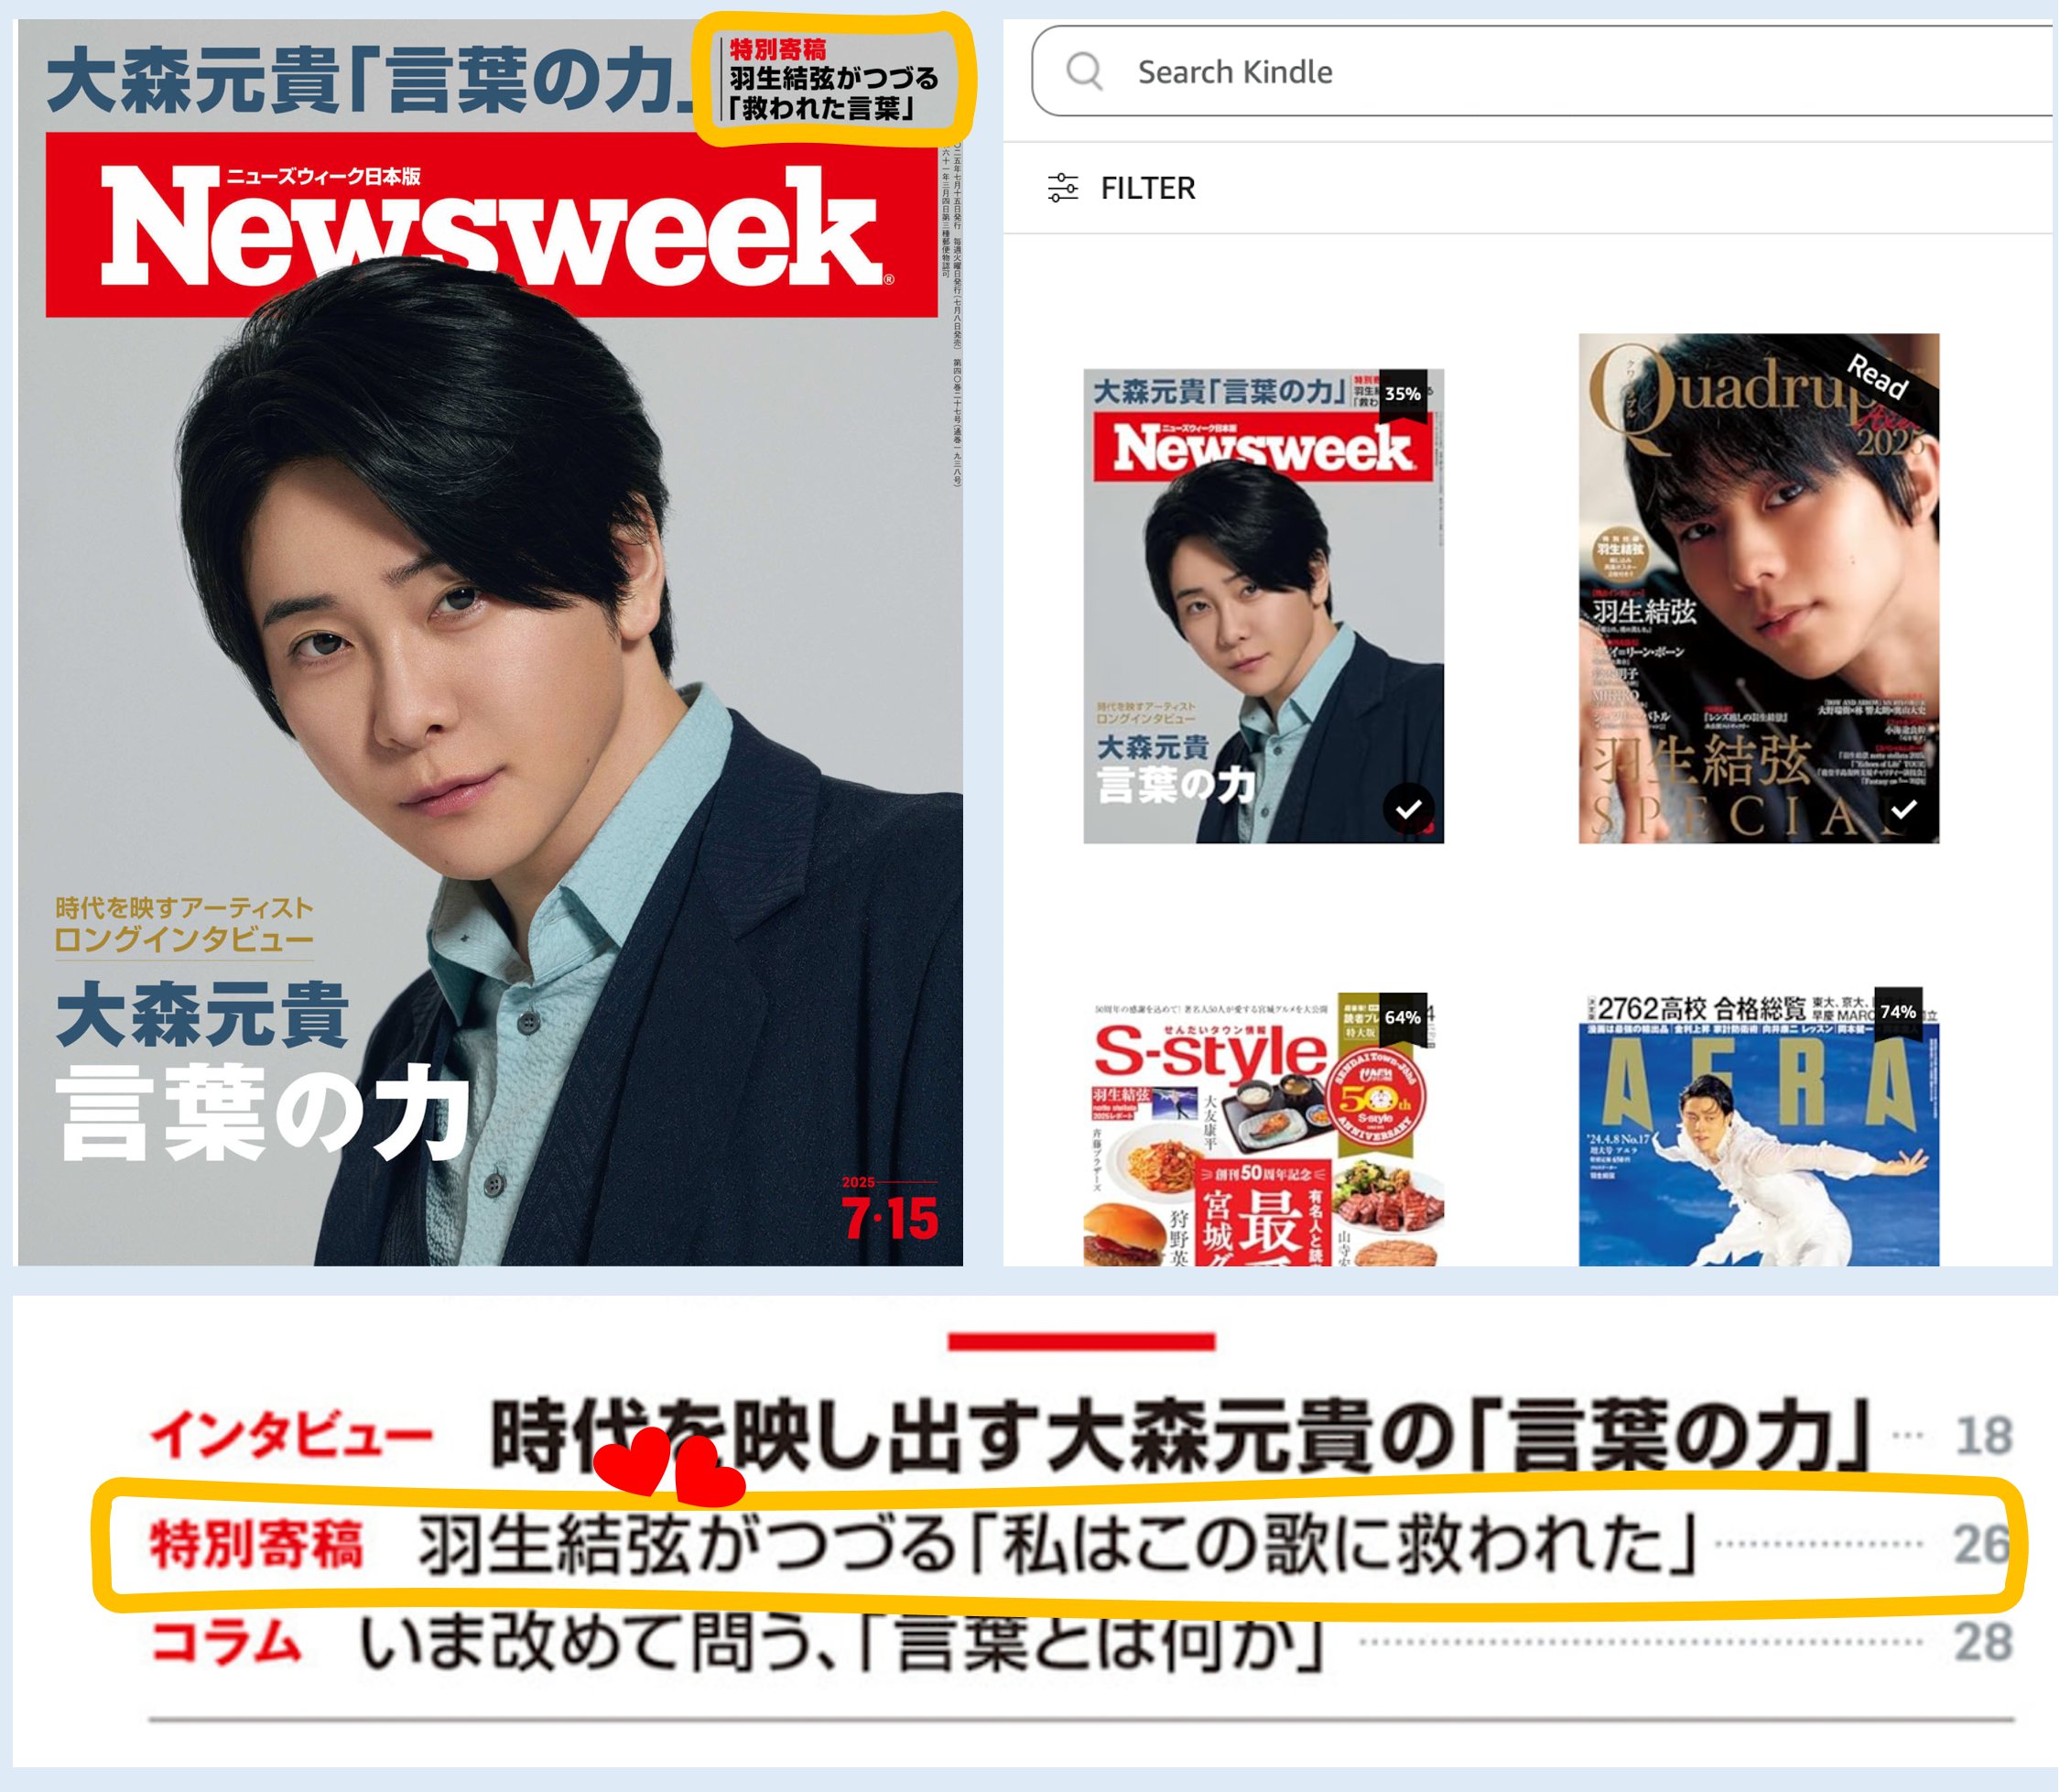2060x1792 pixels.
Task: Click the large Newsweek masthead logo
Action: click(492, 226)
